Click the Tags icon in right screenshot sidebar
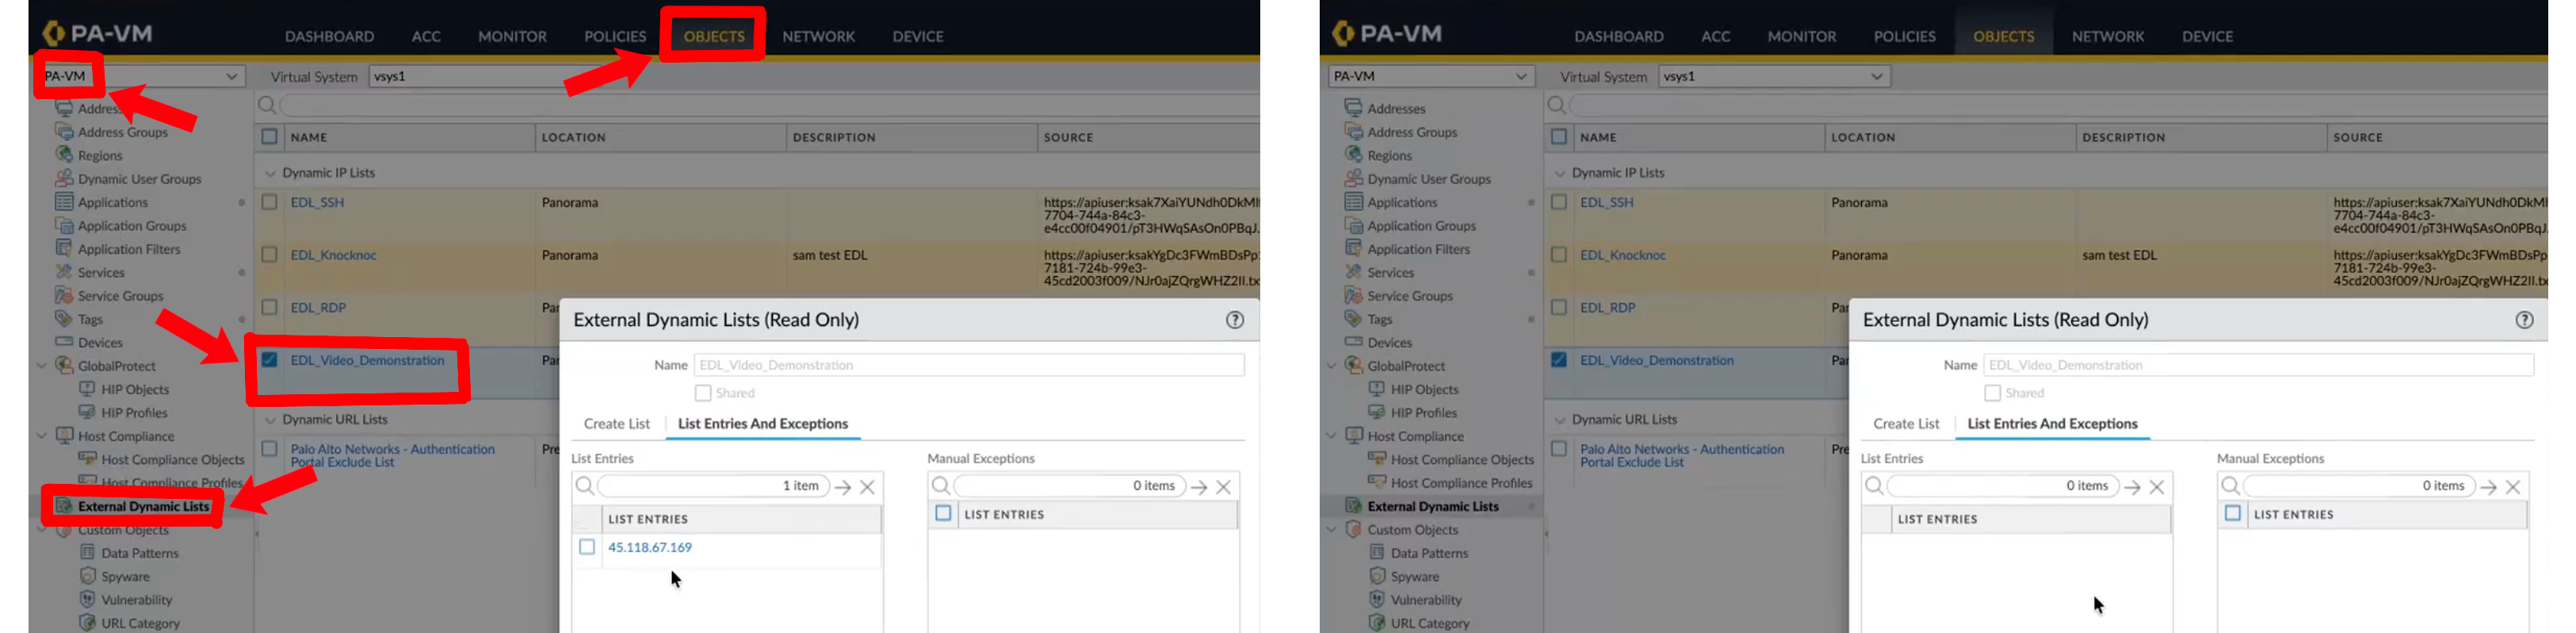The image size is (2576, 633). pos(1354,319)
